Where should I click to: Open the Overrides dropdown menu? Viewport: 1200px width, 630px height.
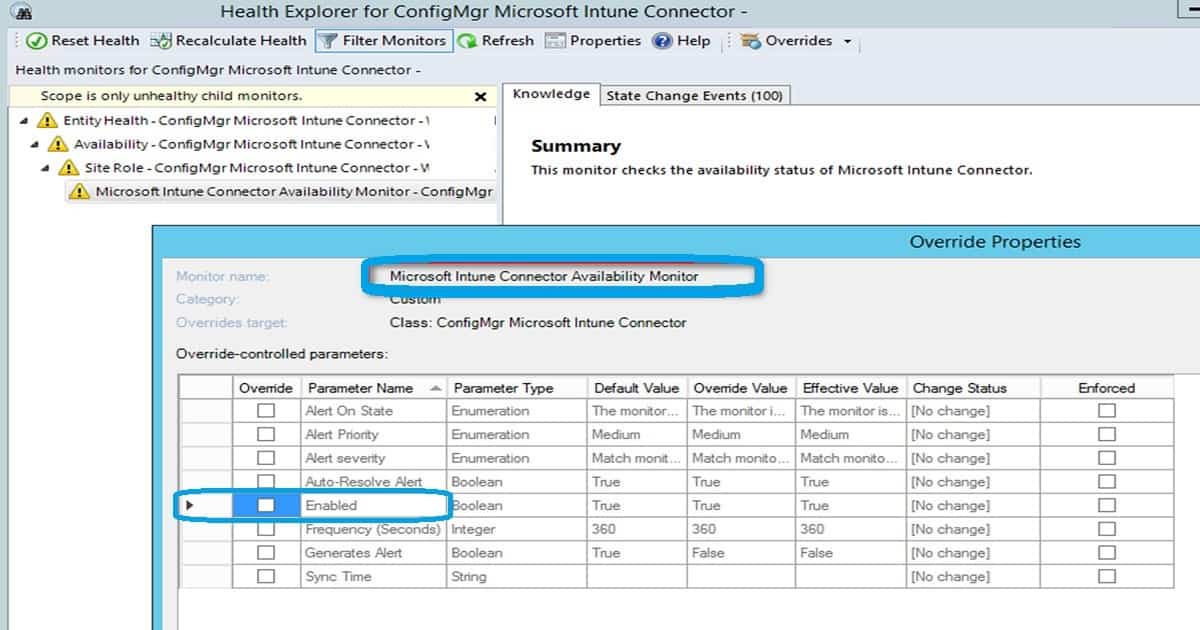click(x=797, y=41)
